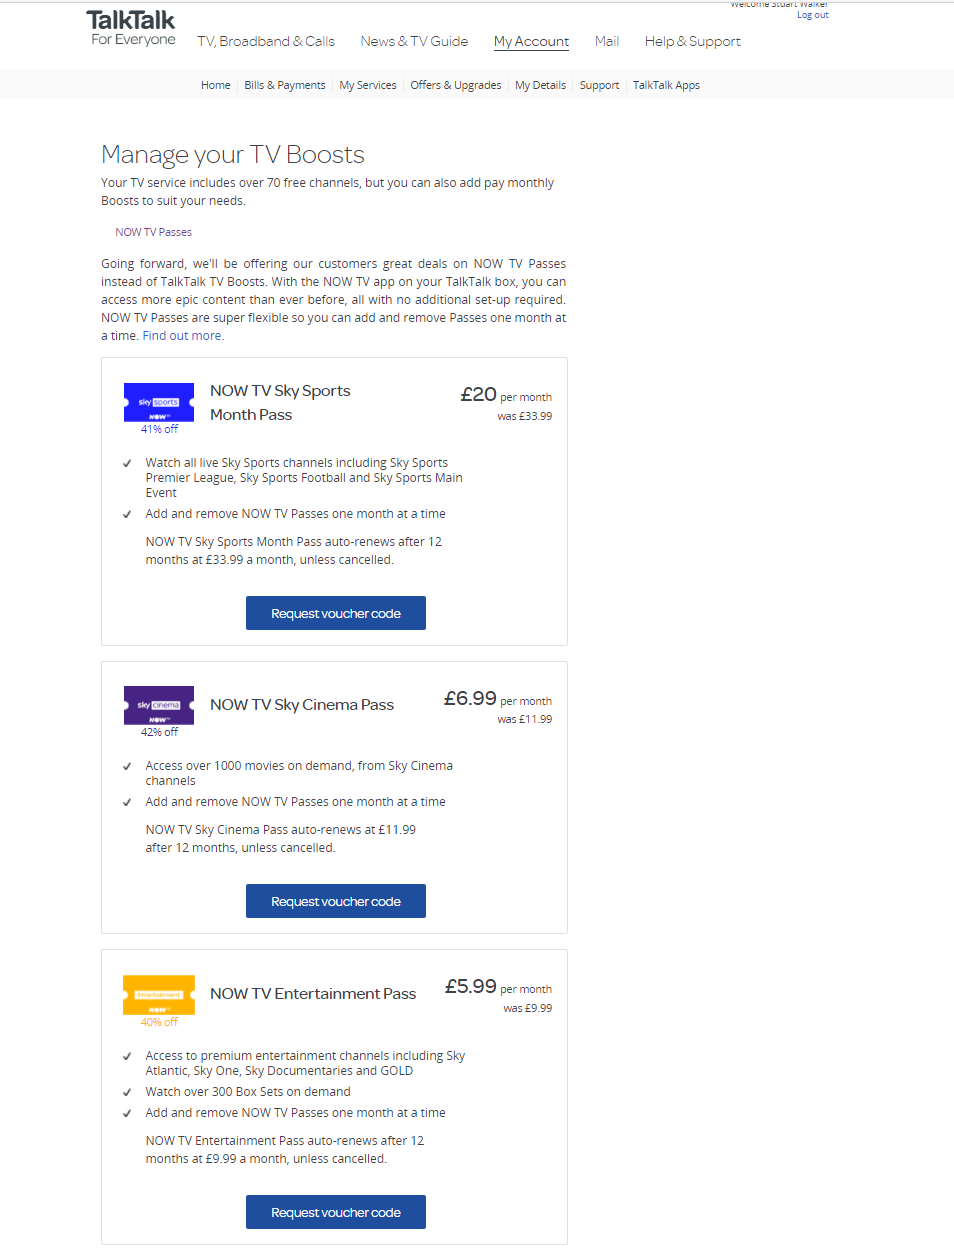Open the NOW TV Passes link
954x1250 pixels.
coord(153,232)
